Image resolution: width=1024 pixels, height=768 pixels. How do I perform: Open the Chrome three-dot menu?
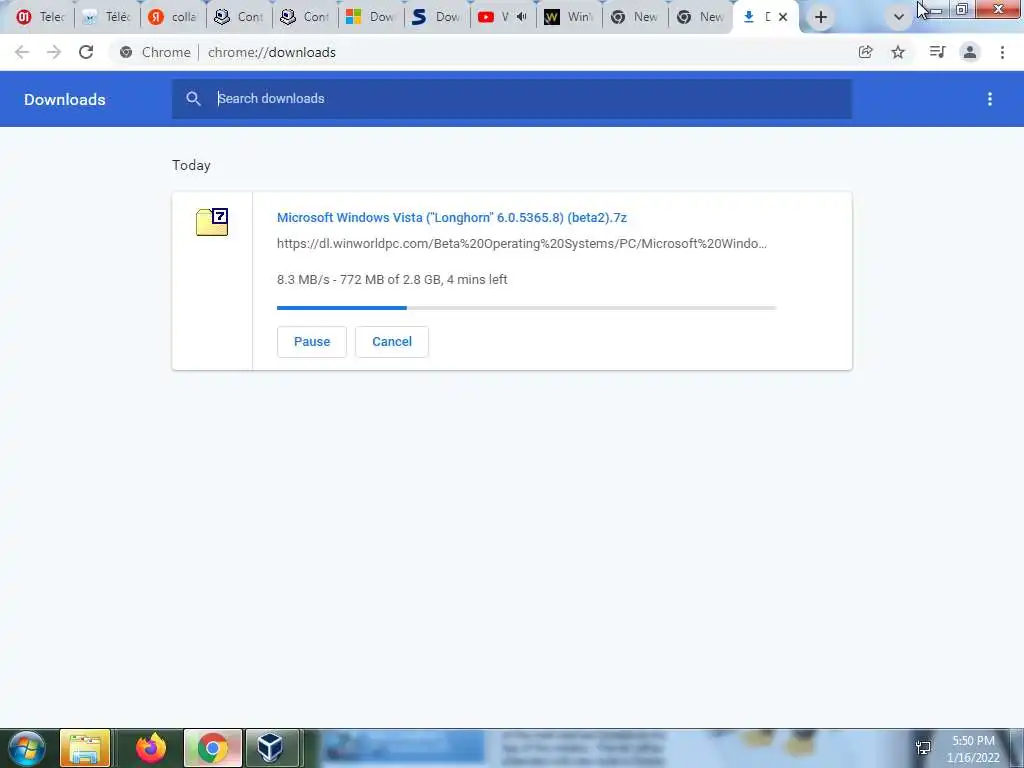tap(1002, 52)
